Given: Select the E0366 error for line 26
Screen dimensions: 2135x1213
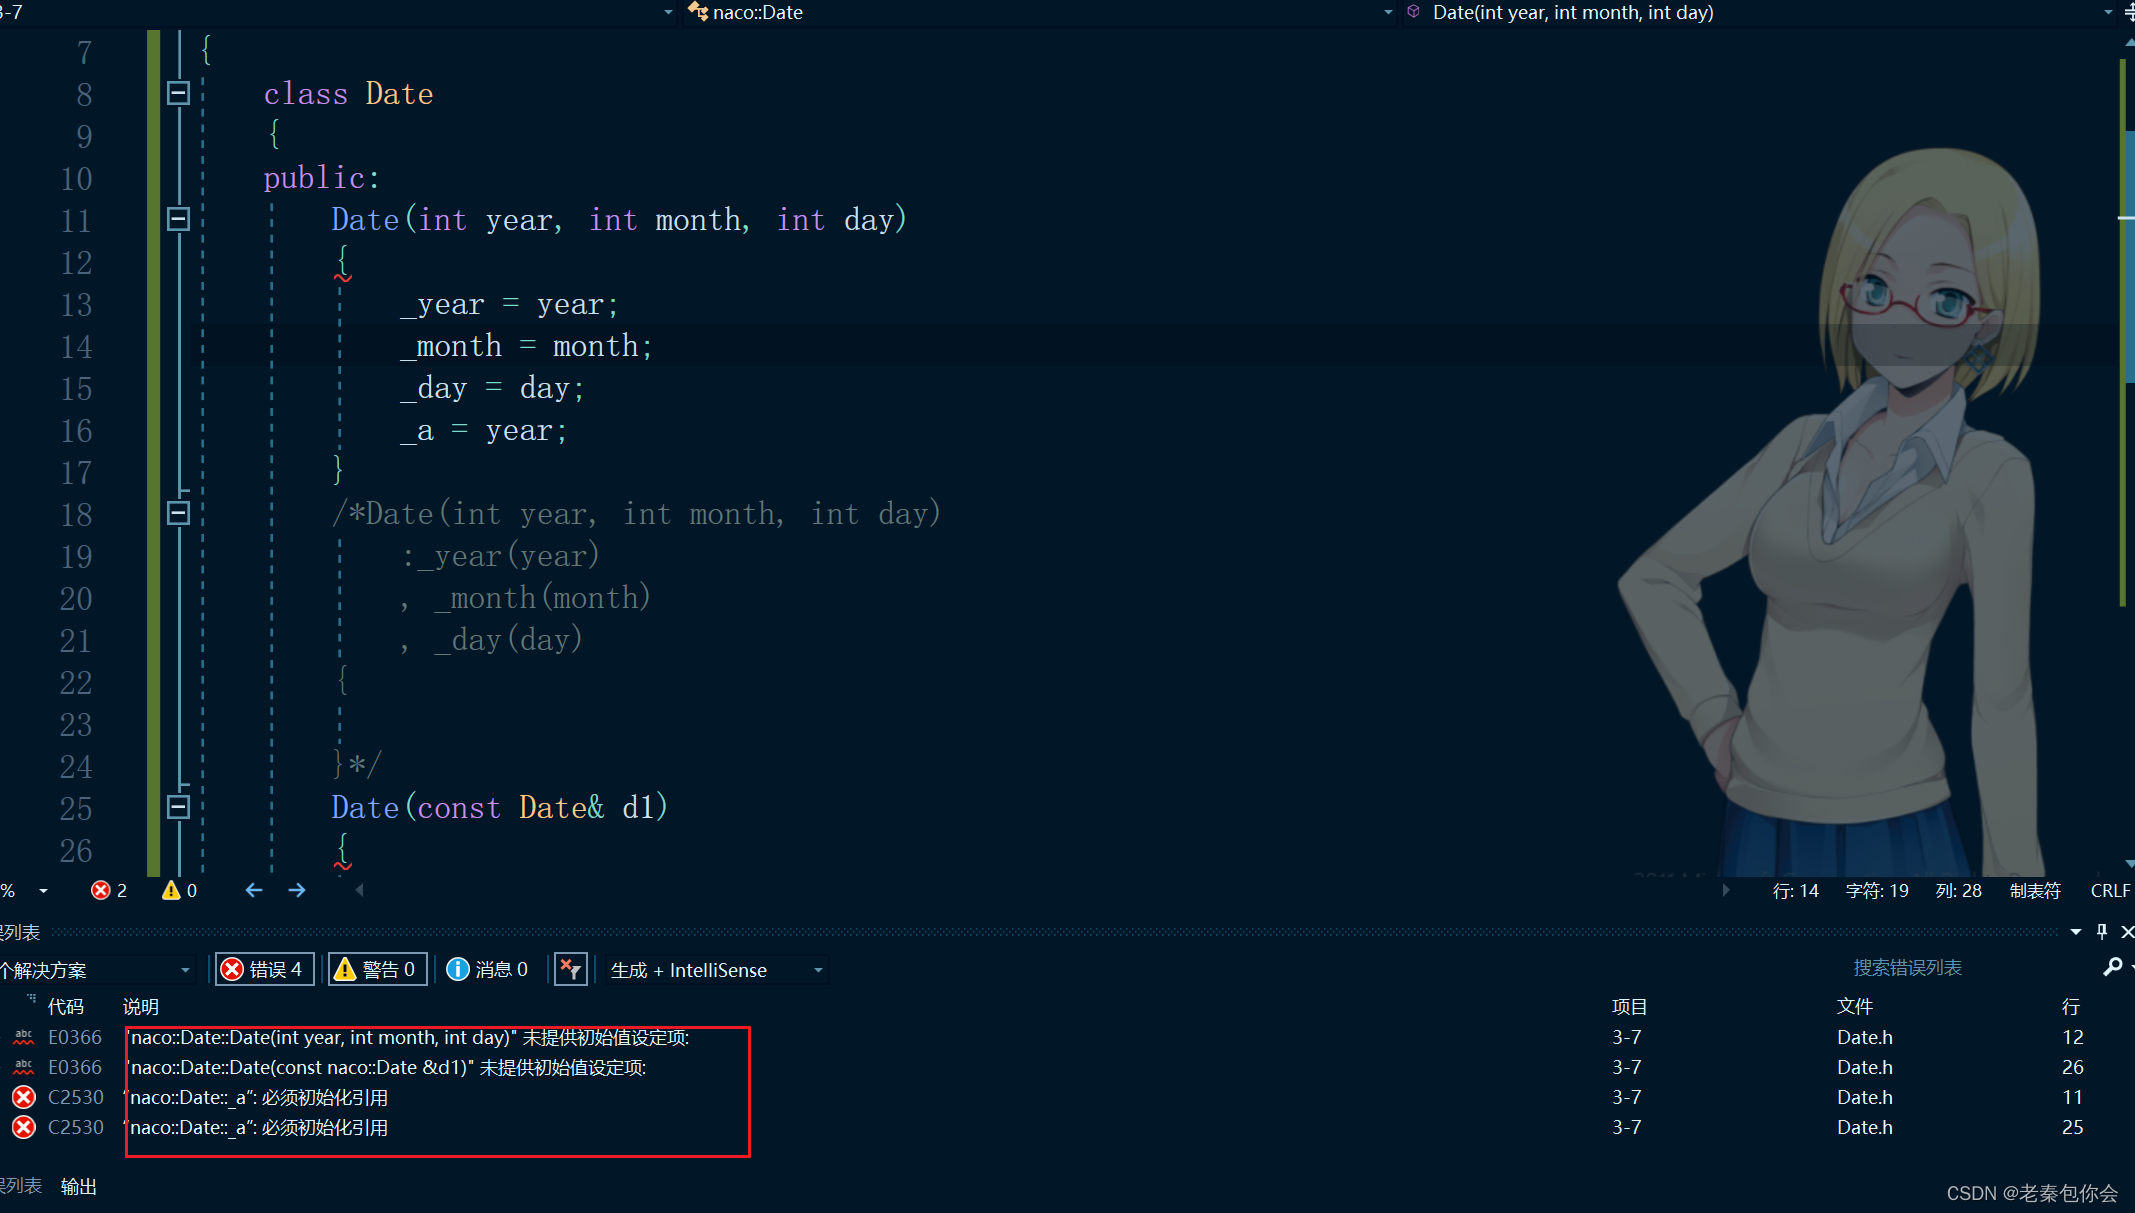Looking at the screenshot, I should 1067,1067.
